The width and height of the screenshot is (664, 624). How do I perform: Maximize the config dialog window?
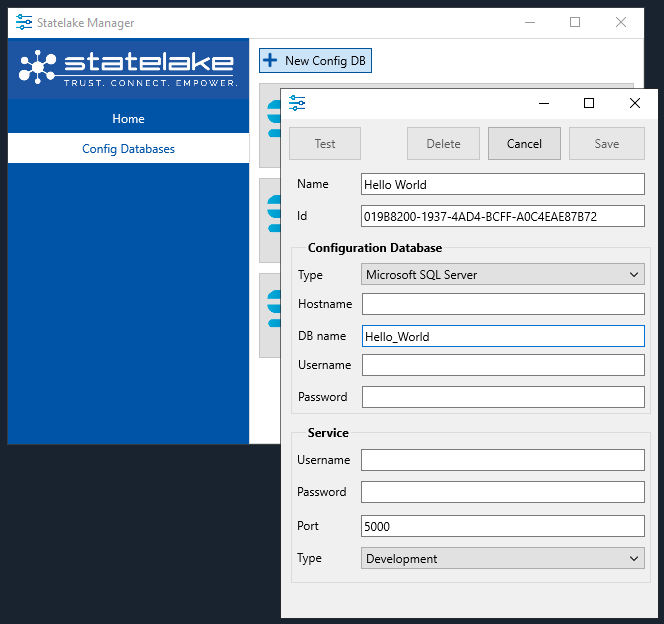(x=589, y=103)
